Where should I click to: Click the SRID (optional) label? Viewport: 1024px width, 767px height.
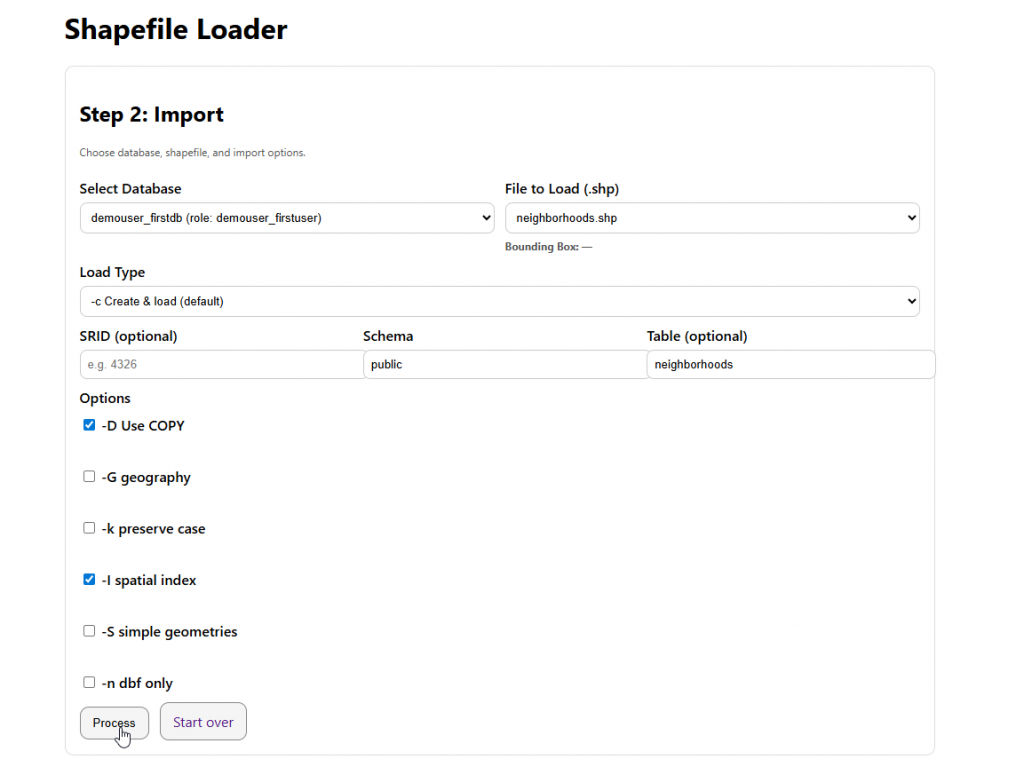[129, 336]
